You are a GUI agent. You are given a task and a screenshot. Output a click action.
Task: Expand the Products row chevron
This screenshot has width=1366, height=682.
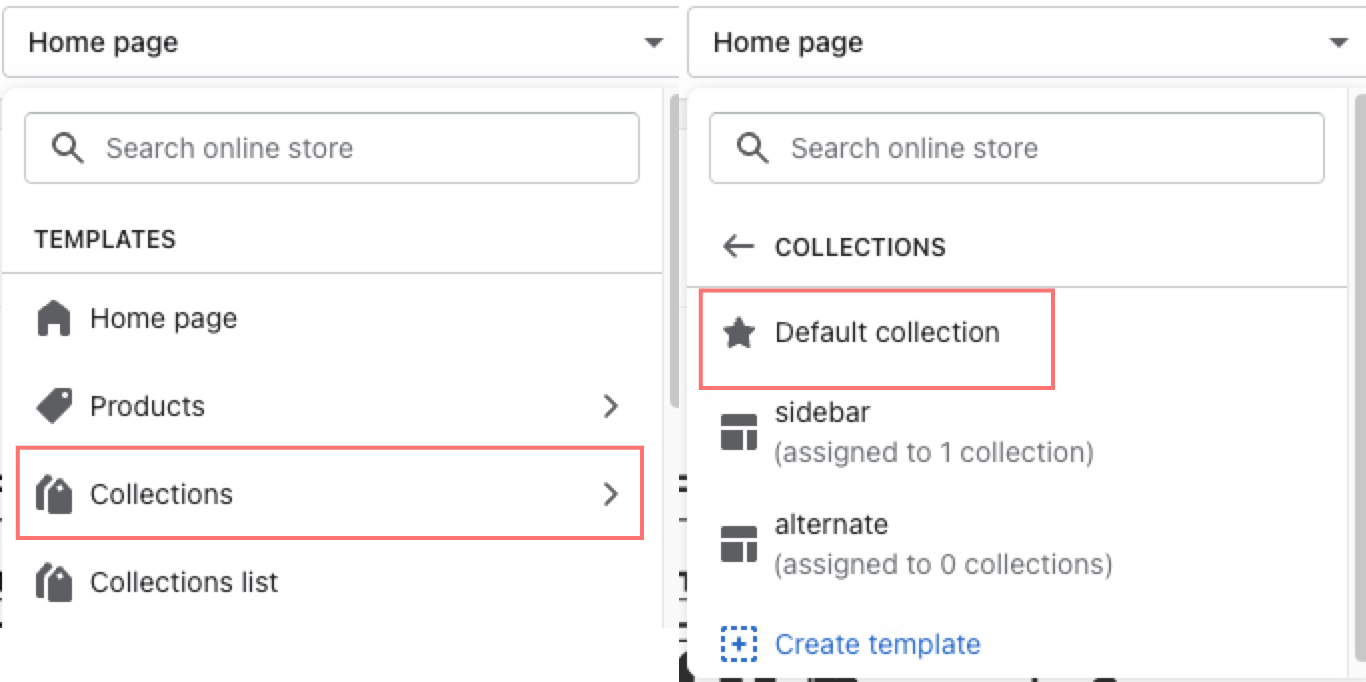611,406
